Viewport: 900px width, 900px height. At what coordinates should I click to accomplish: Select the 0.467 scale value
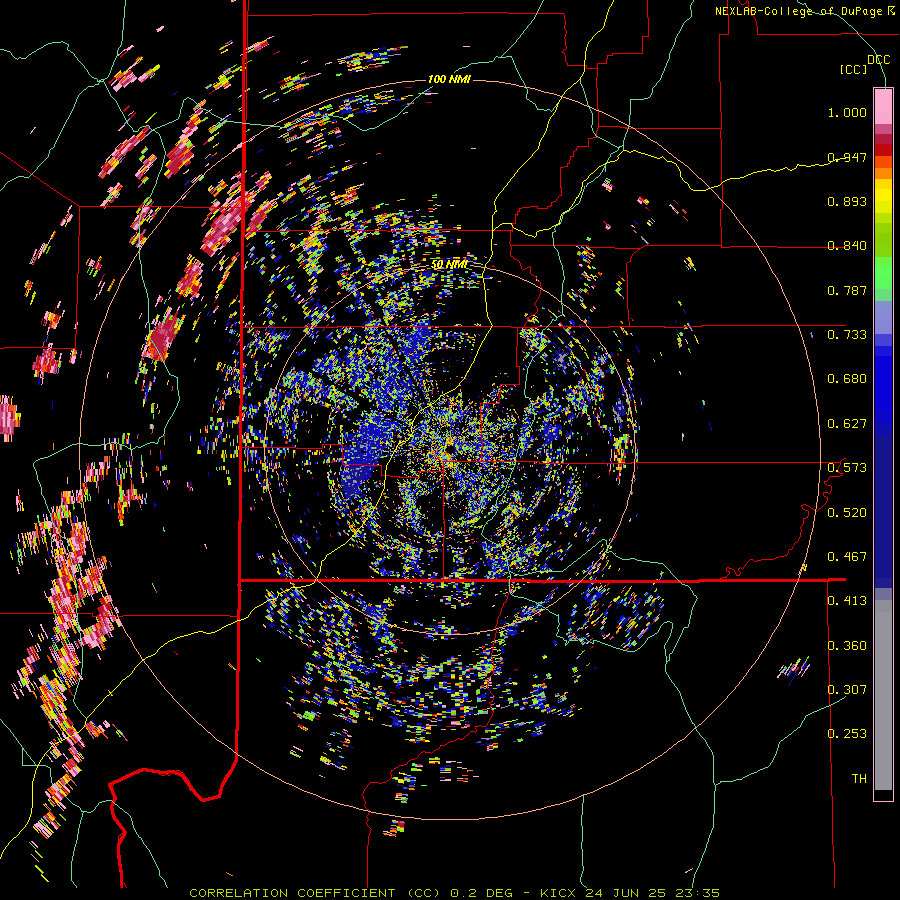click(x=847, y=557)
